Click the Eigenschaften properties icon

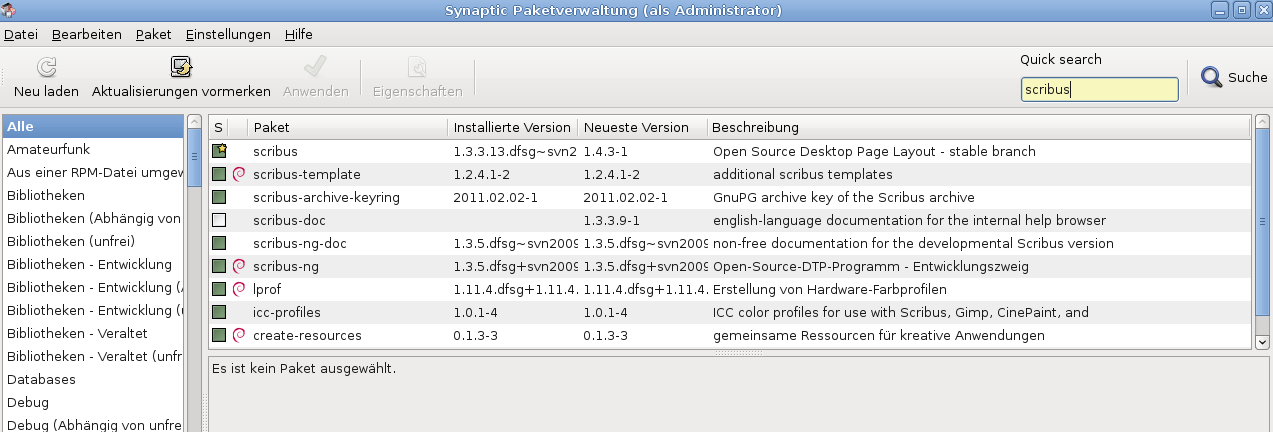pos(417,67)
